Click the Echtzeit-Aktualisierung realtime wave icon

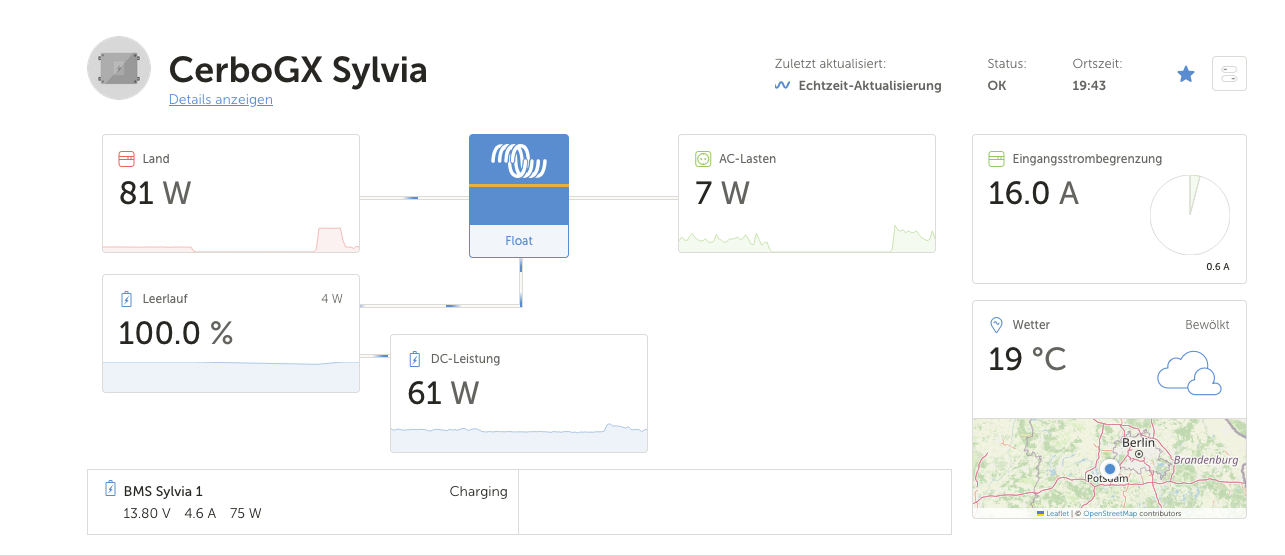pos(783,86)
